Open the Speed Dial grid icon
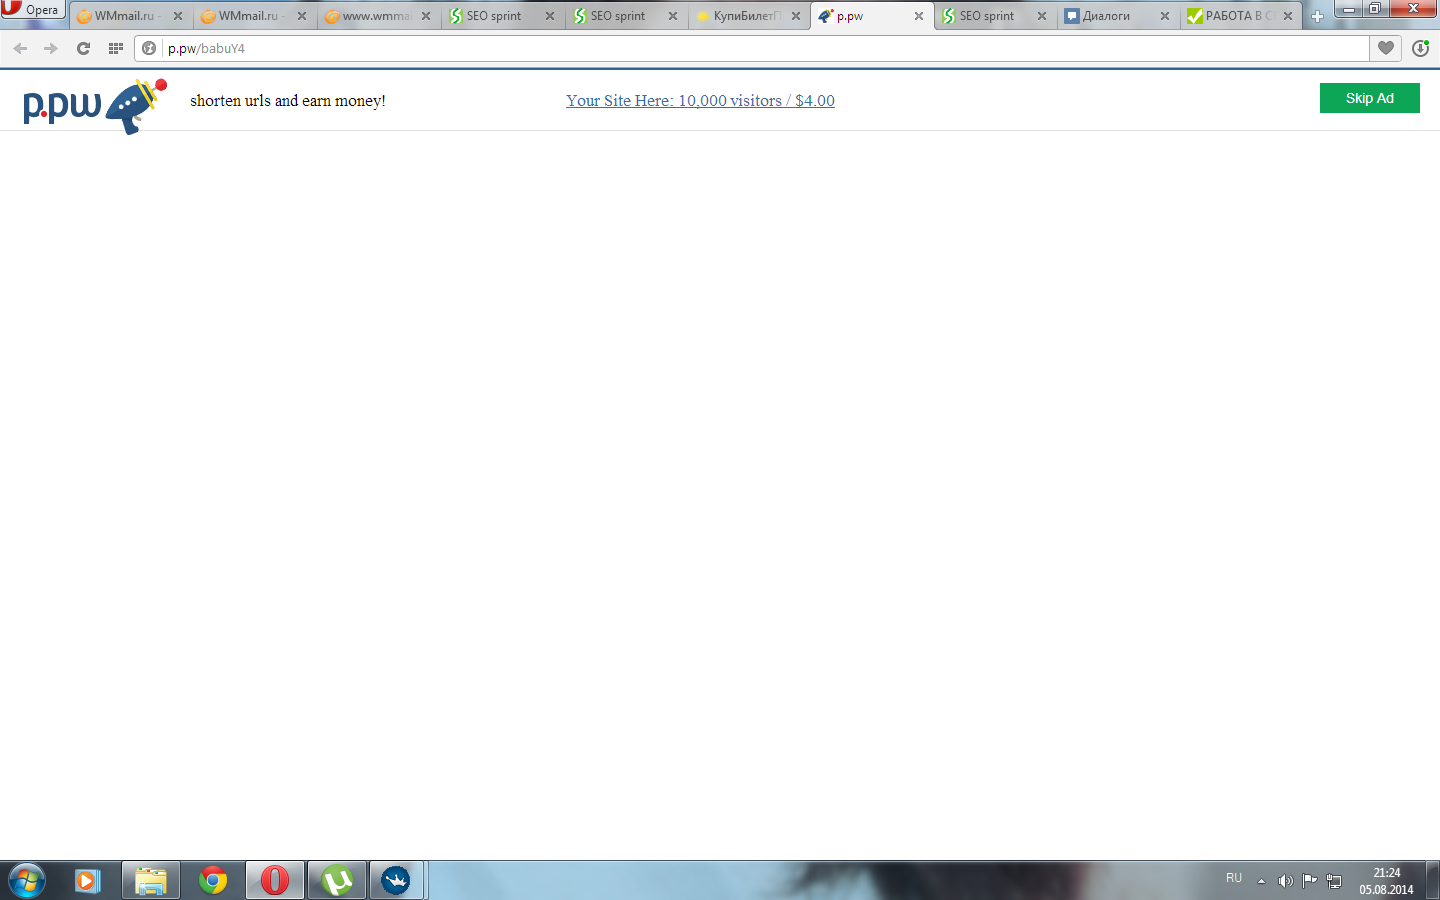Viewport: 1440px width, 900px height. tap(115, 48)
